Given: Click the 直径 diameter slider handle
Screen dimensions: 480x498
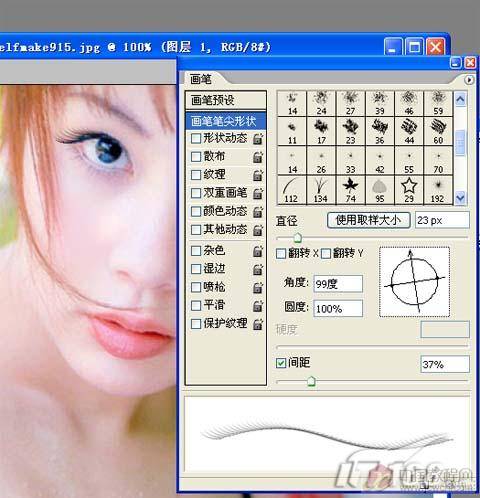Looking at the screenshot, I should [x=298, y=238].
